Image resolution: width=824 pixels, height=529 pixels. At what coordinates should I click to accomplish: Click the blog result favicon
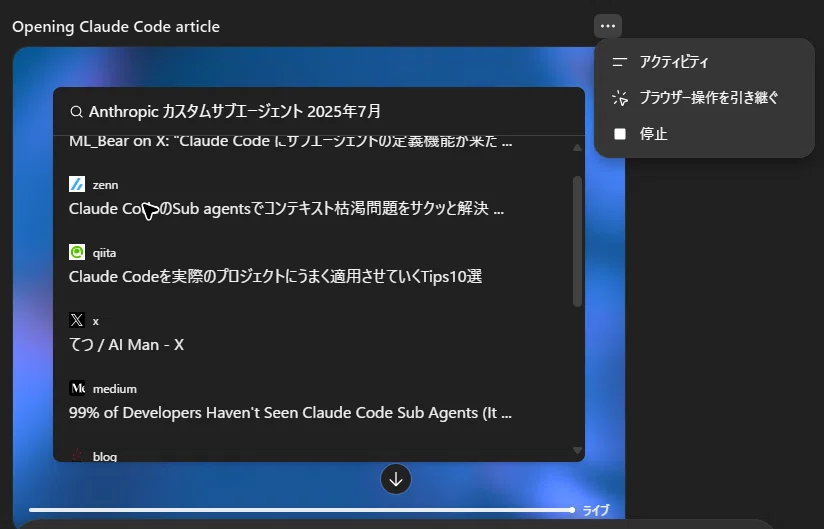pyautogui.click(x=77, y=455)
